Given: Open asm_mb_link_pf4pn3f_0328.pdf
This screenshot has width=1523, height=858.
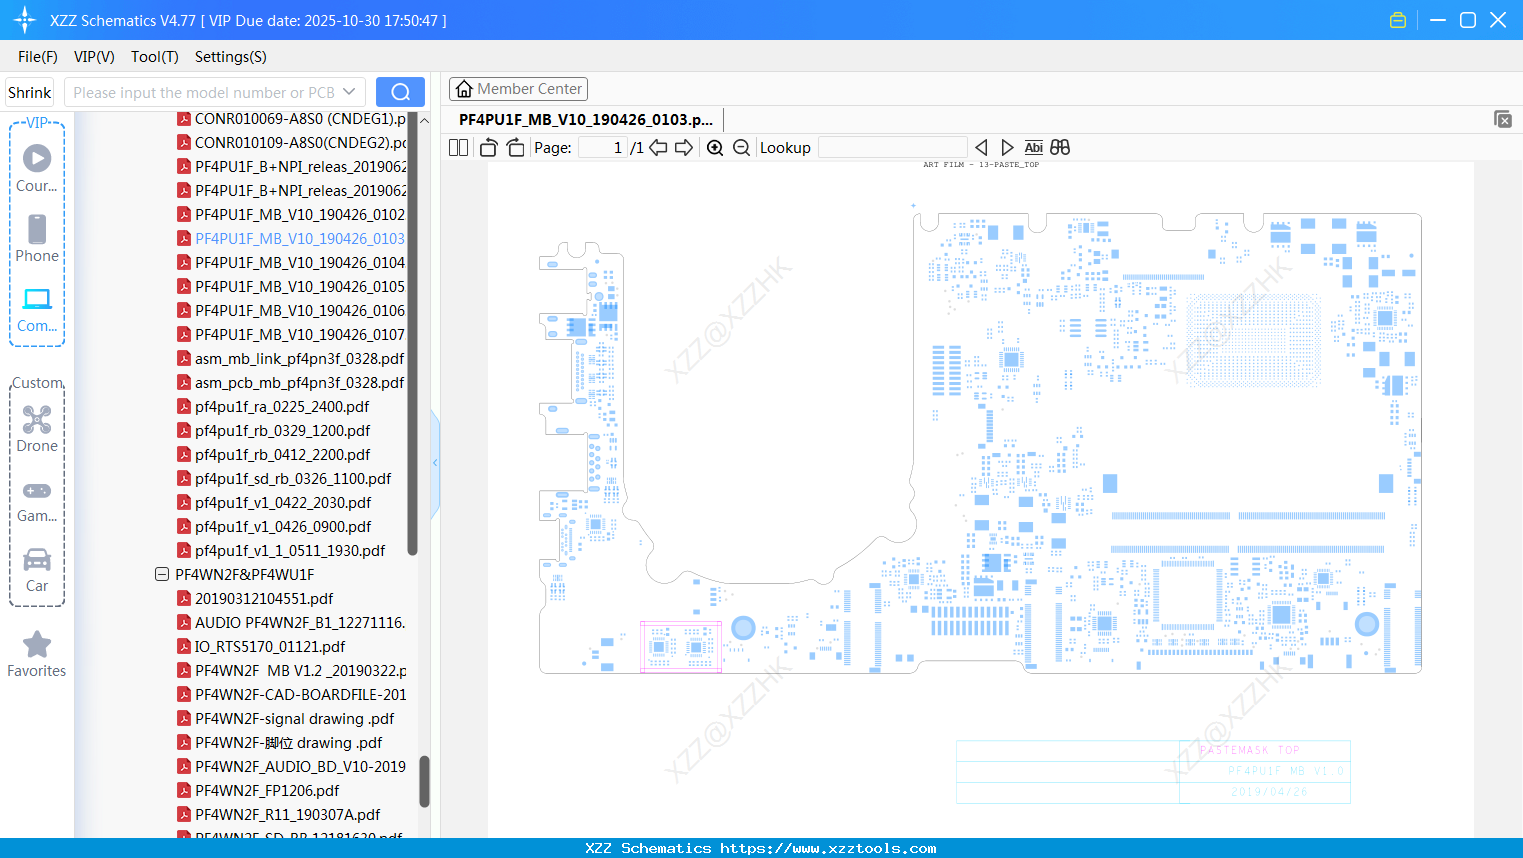Looking at the screenshot, I should 299,359.
